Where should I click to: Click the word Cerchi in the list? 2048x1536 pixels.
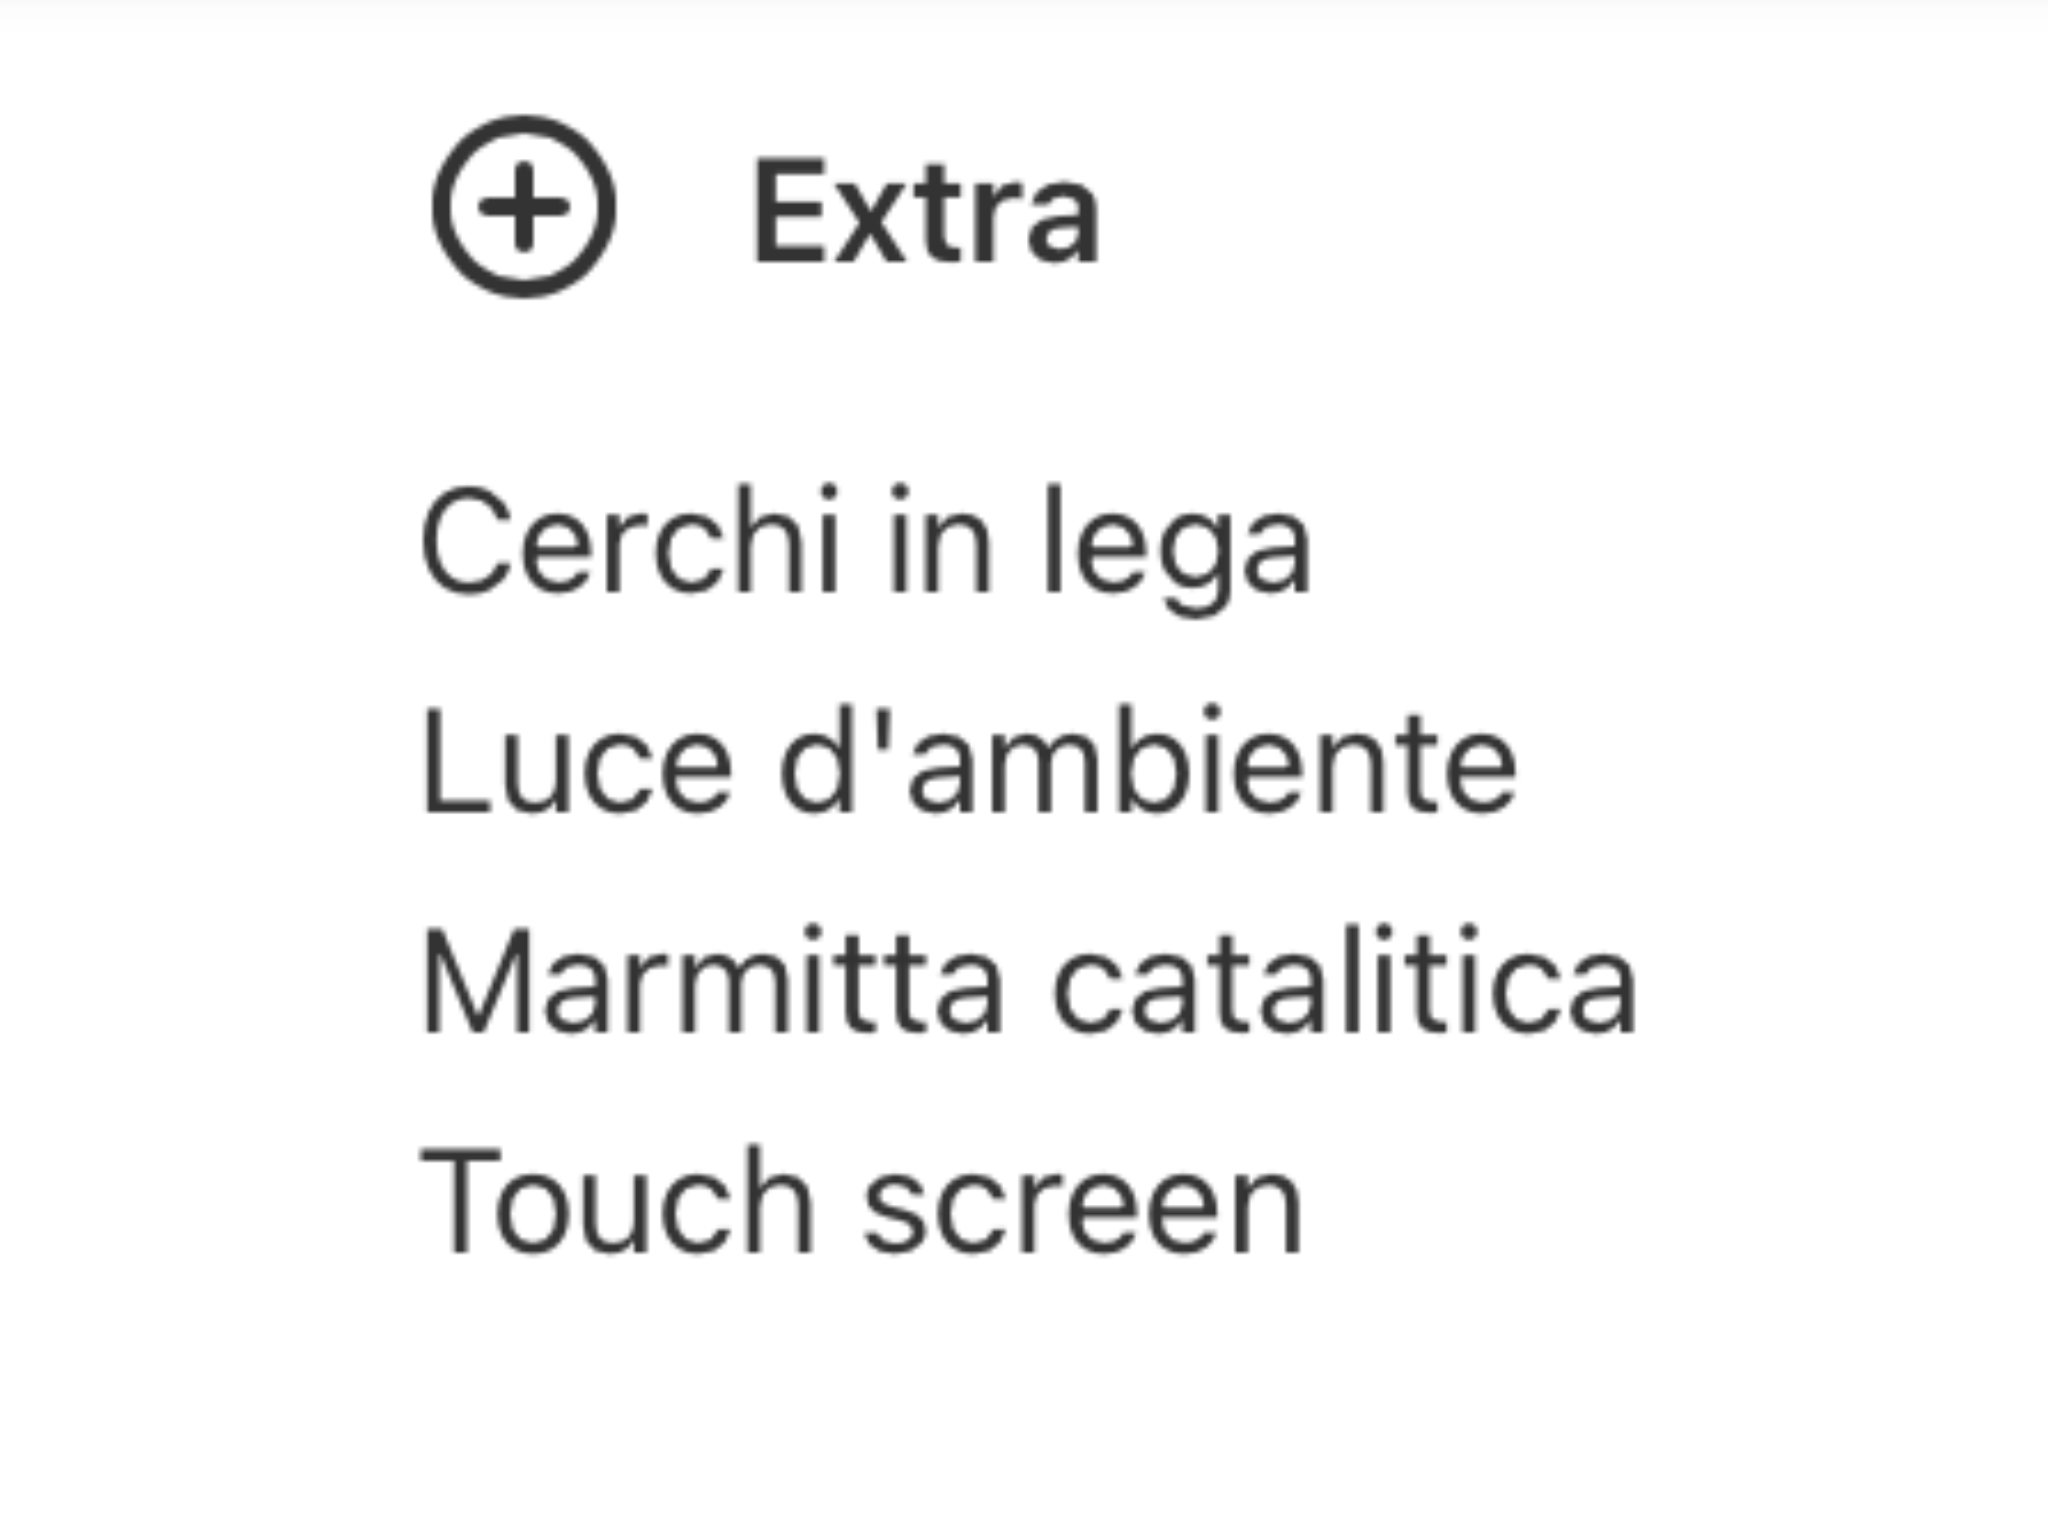[630, 543]
